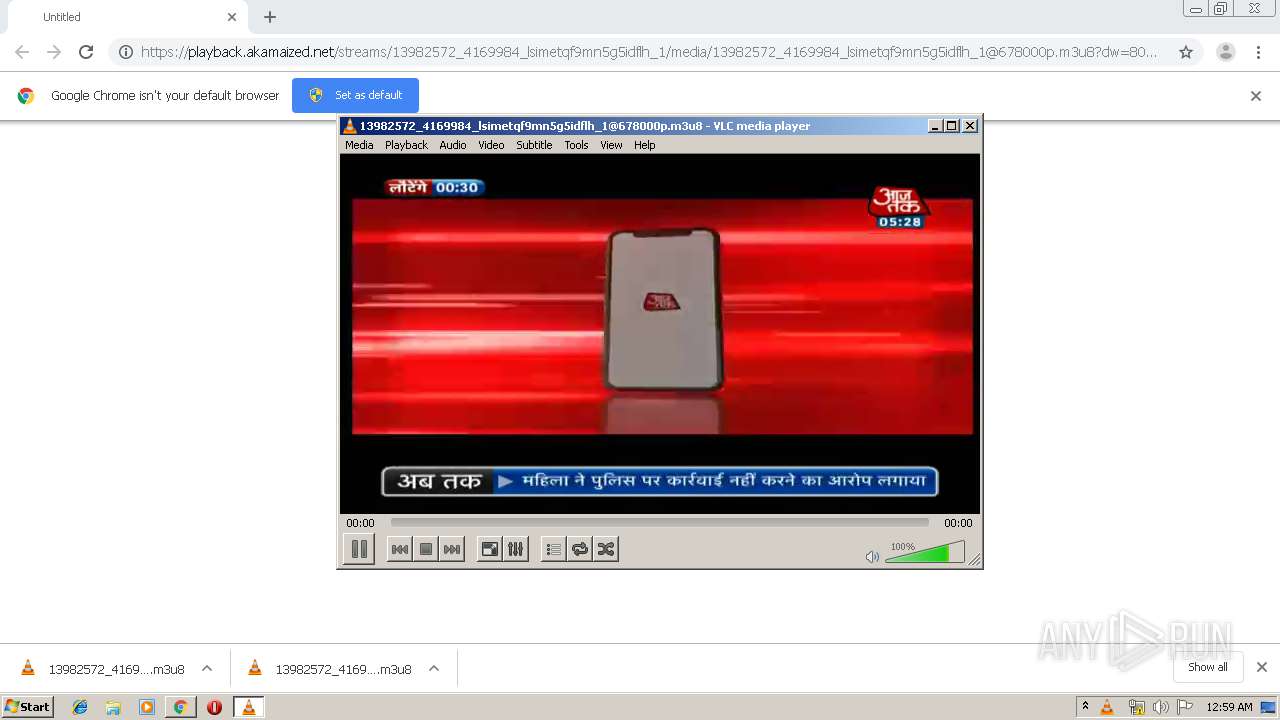Screen dimensions: 1280x720
Task: Click the taskbar clock 12:59 AM
Action: (x=1229, y=707)
